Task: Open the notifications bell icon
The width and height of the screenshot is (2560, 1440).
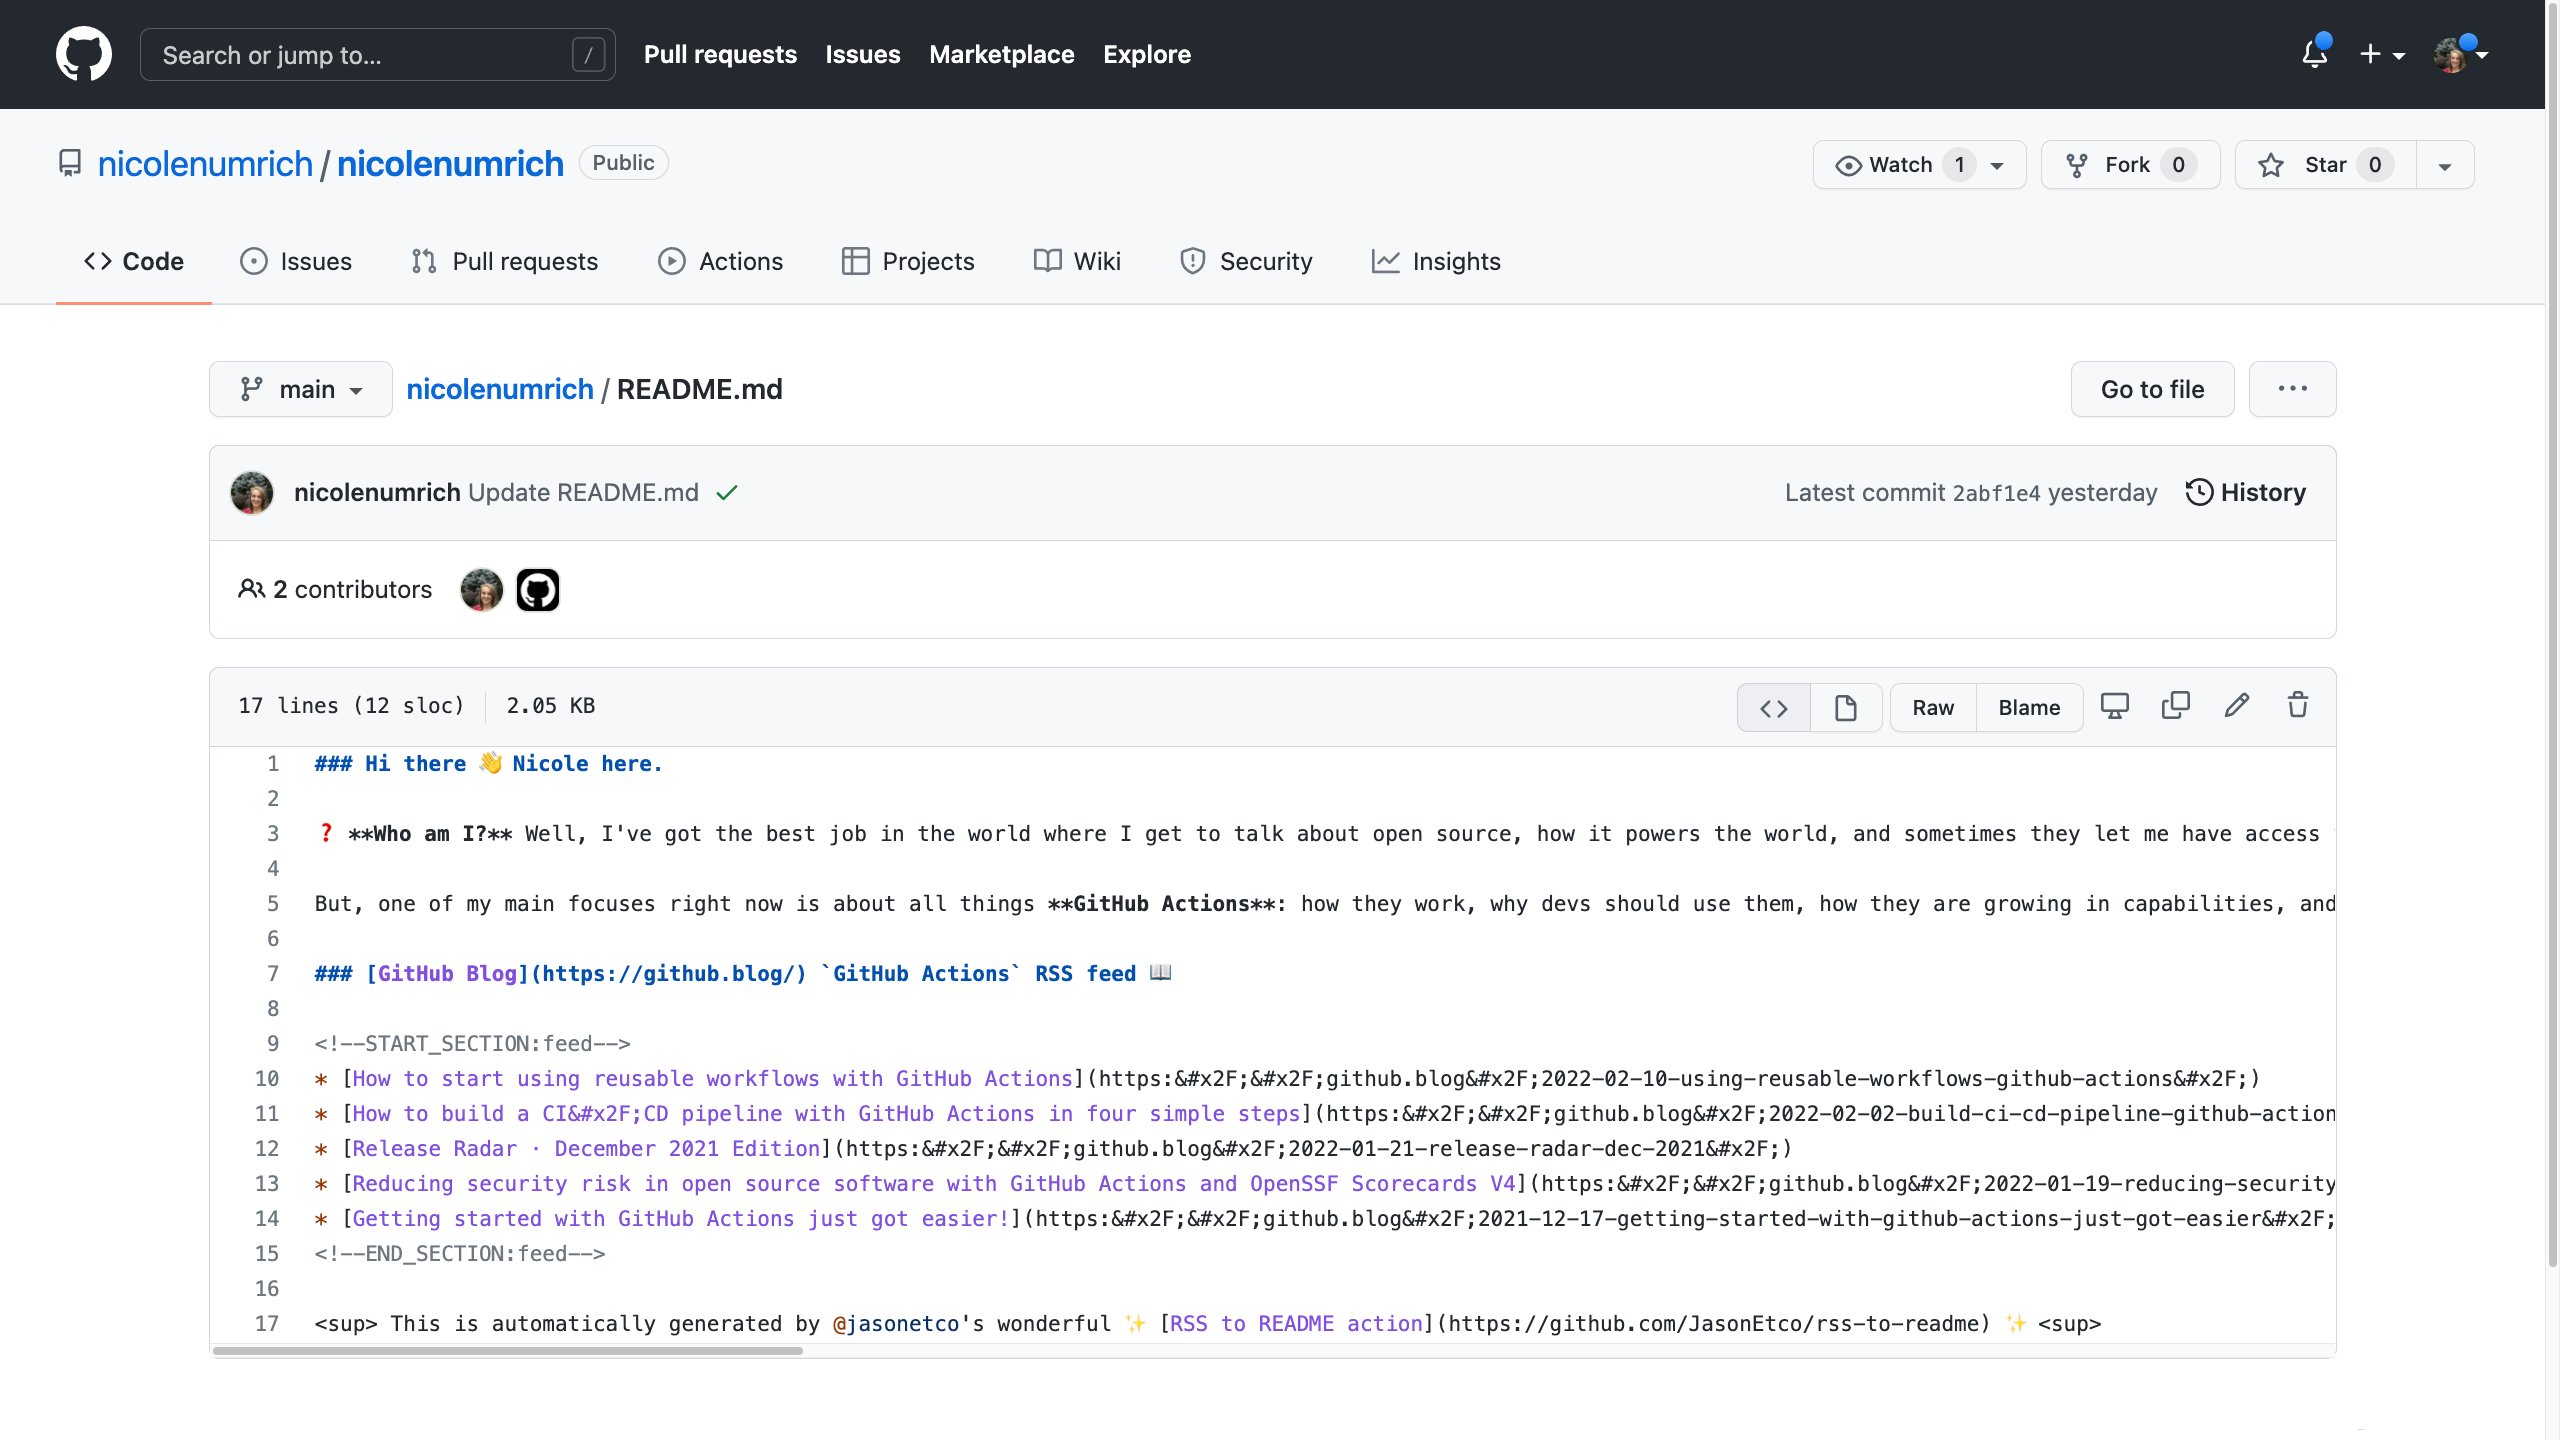Action: [2314, 54]
